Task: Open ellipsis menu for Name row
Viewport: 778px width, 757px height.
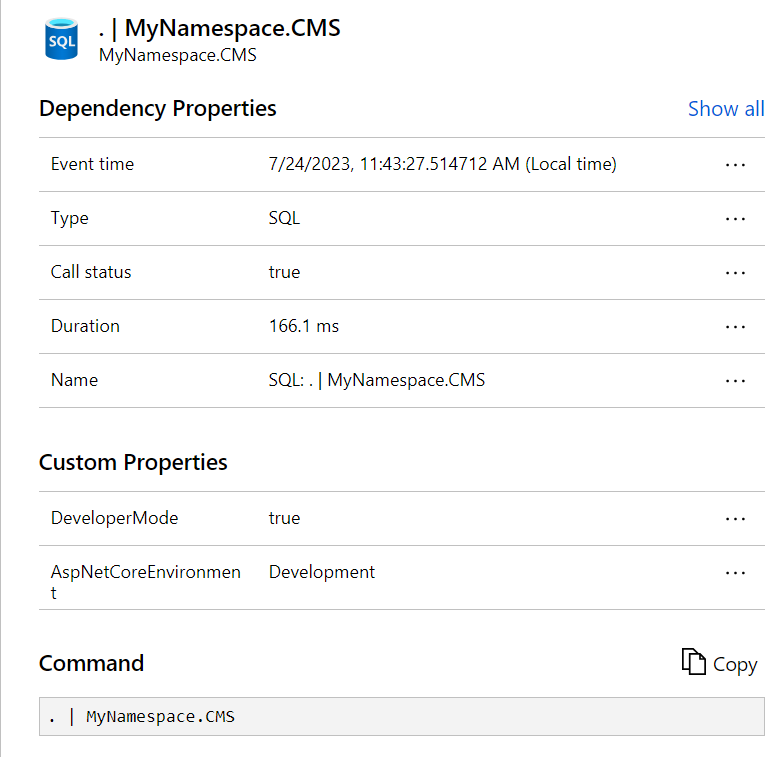Action: [735, 381]
